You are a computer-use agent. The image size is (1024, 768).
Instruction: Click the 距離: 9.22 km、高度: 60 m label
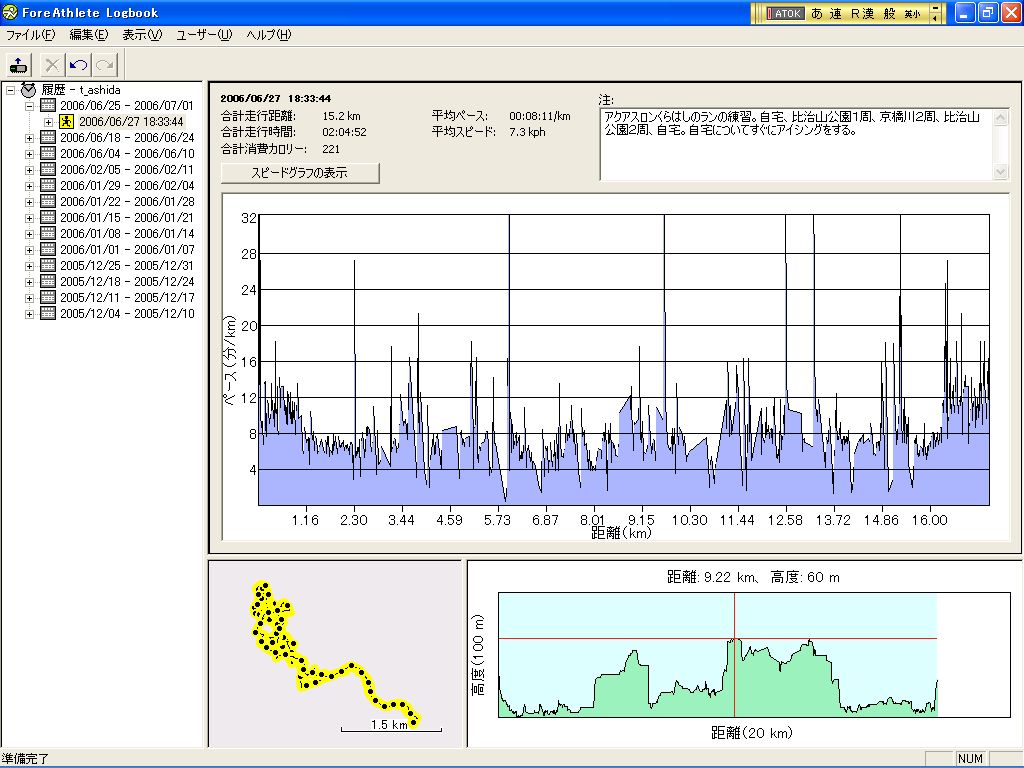point(753,577)
